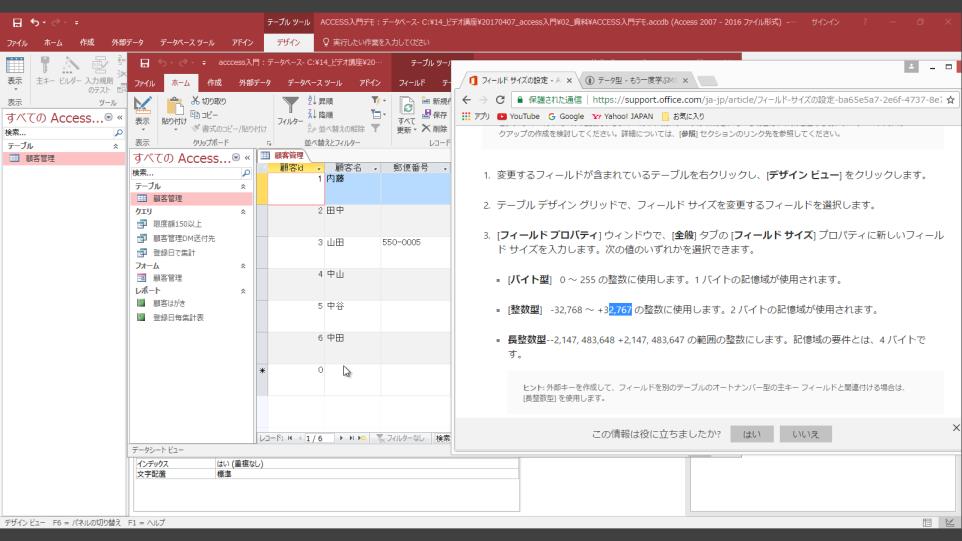
Task: Click すべて更新 refresh all icon
Action: [x=406, y=115]
